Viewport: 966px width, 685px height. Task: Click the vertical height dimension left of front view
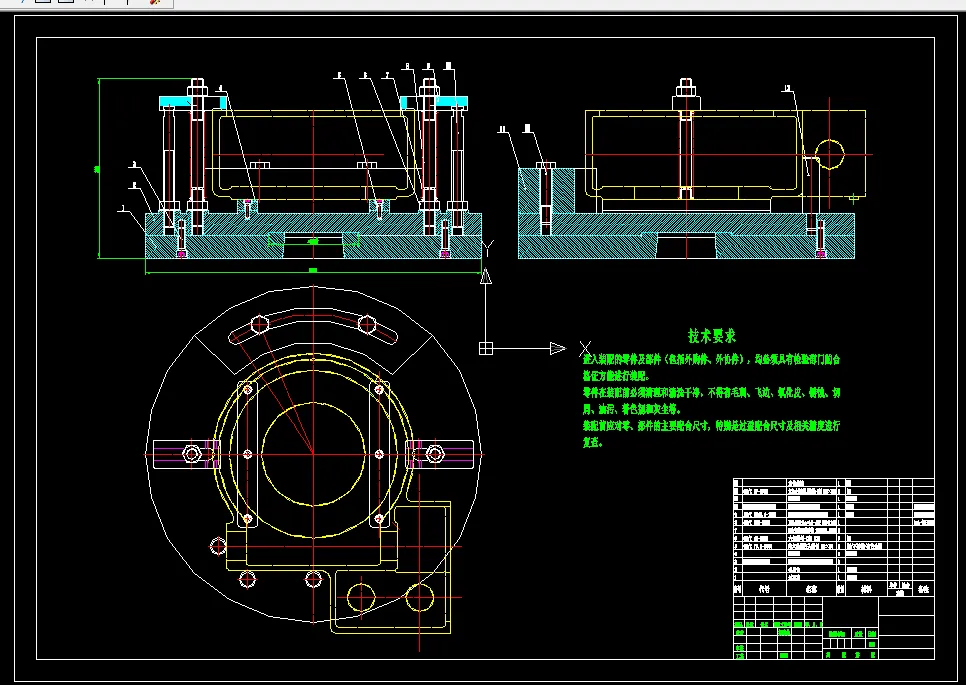pyautogui.click(x=97, y=168)
